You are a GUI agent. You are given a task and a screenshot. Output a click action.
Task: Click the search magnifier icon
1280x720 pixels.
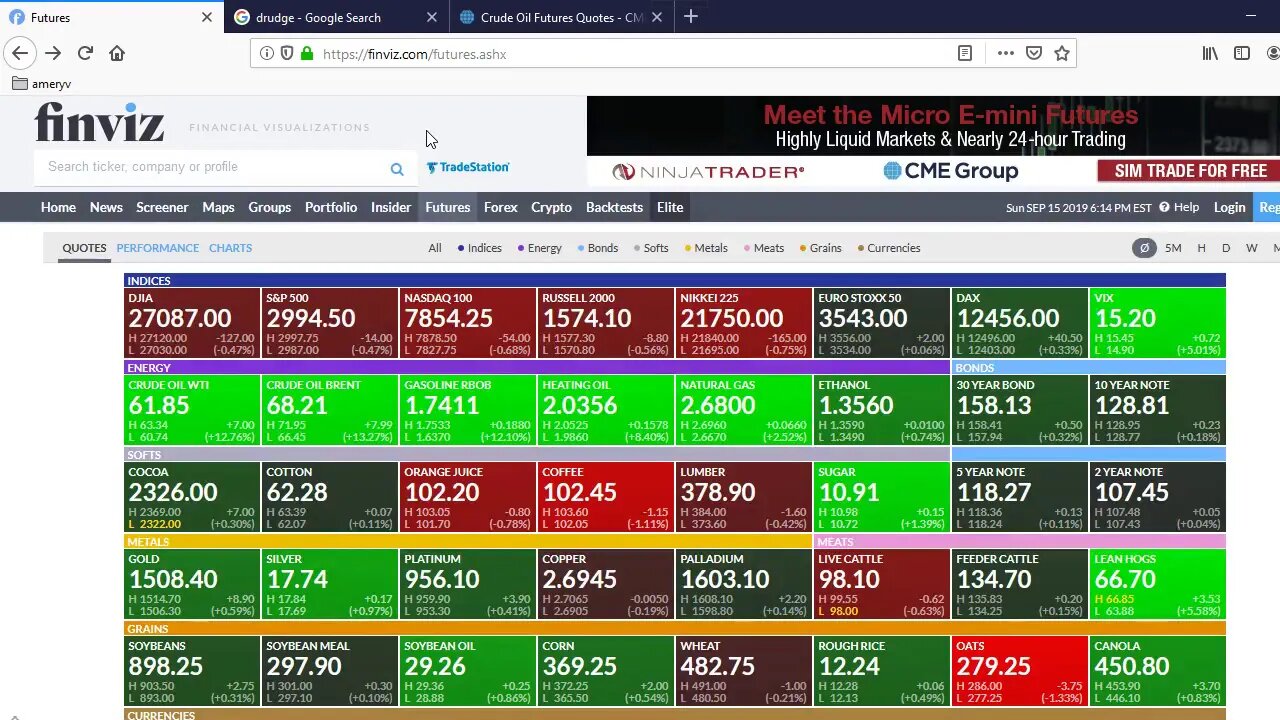pyautogui.click(x=397, y=169)
